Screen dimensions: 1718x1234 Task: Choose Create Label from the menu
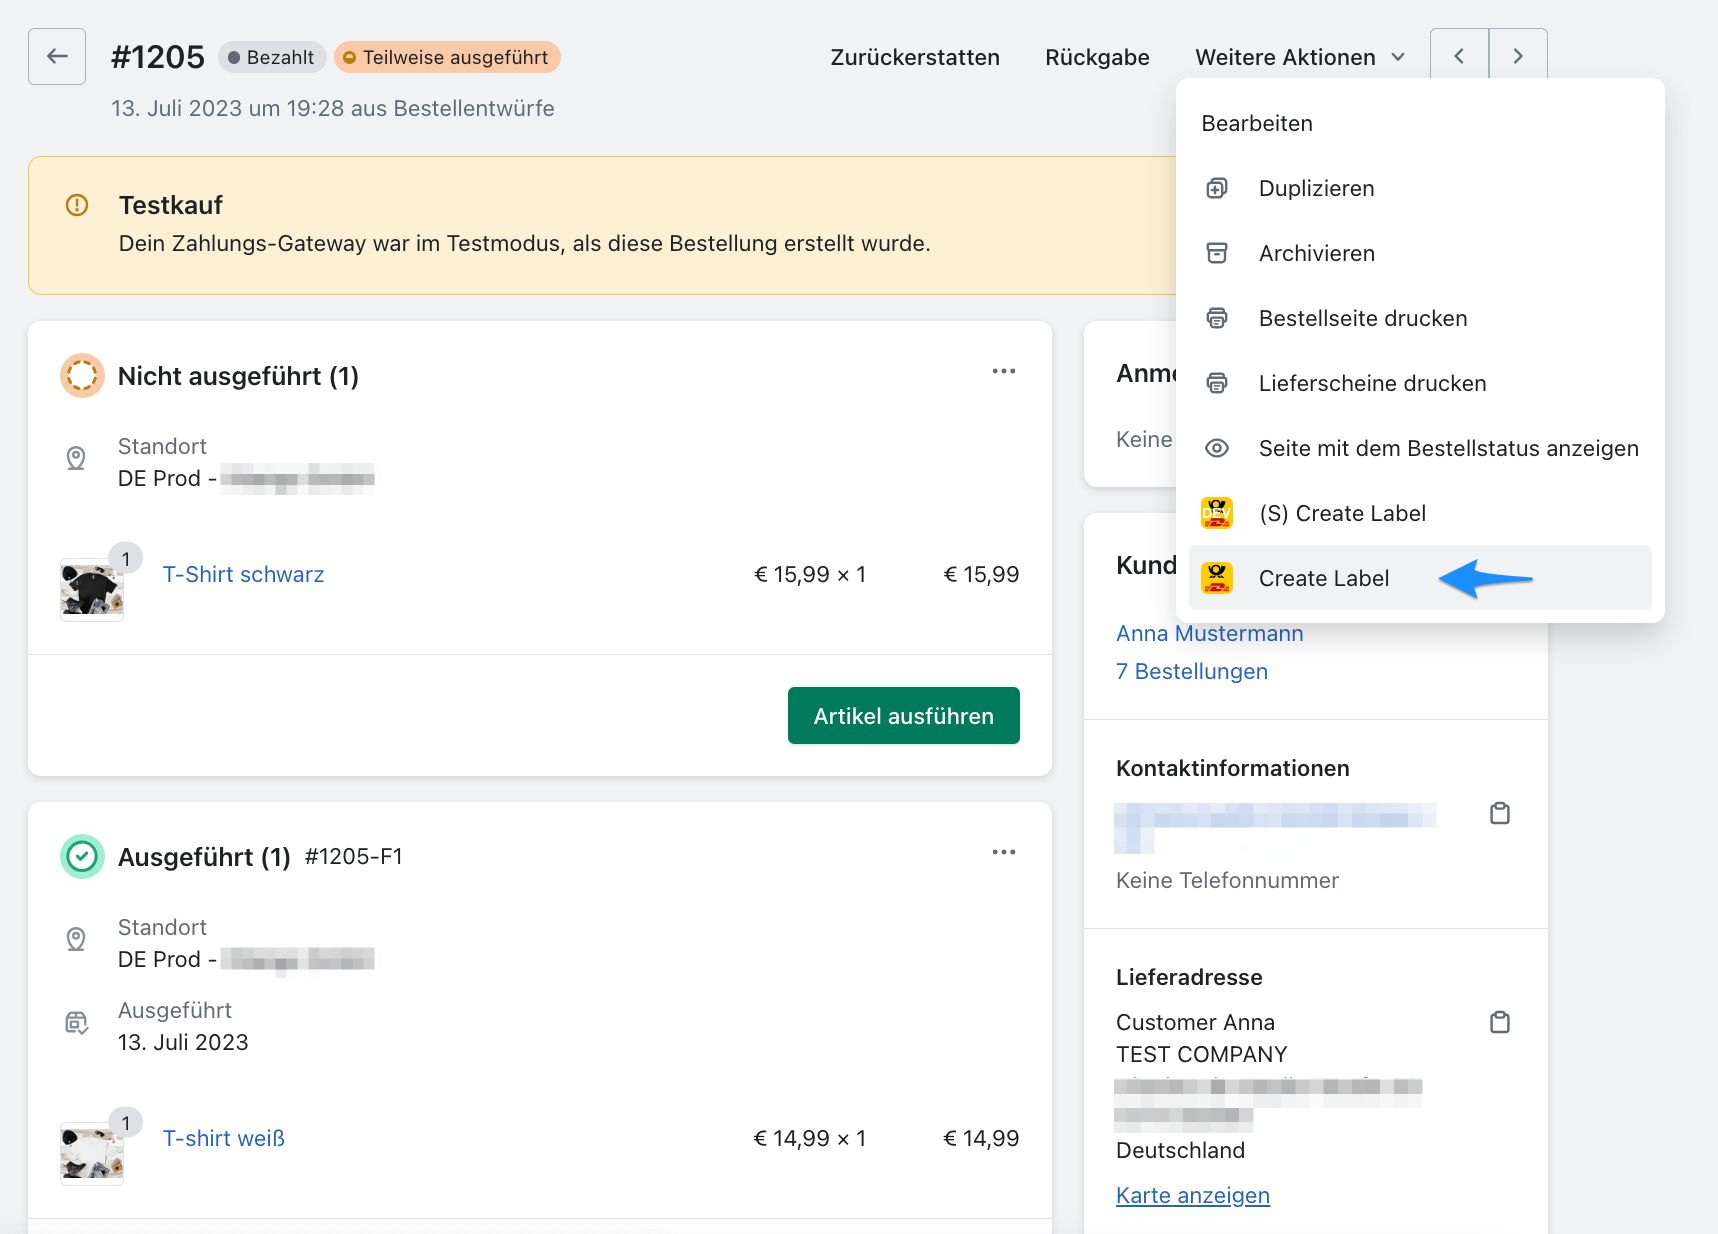pos(1323,578)
